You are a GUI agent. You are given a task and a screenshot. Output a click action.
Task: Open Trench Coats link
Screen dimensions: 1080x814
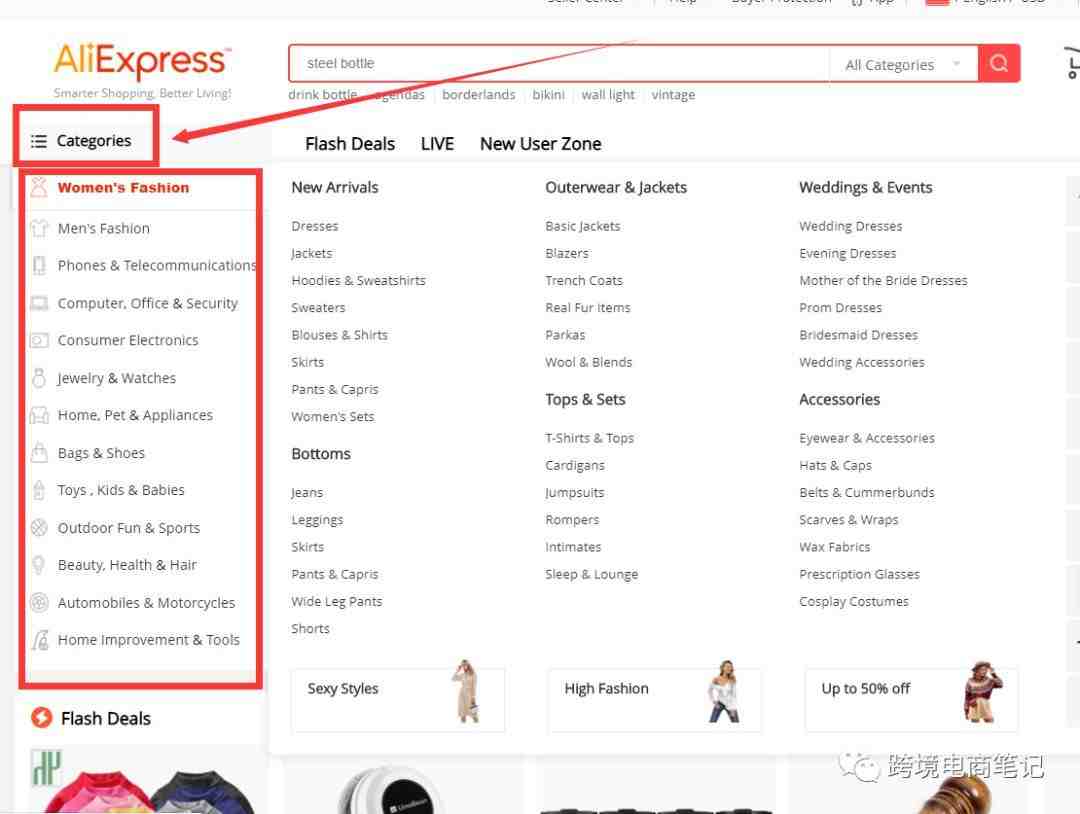584,280
